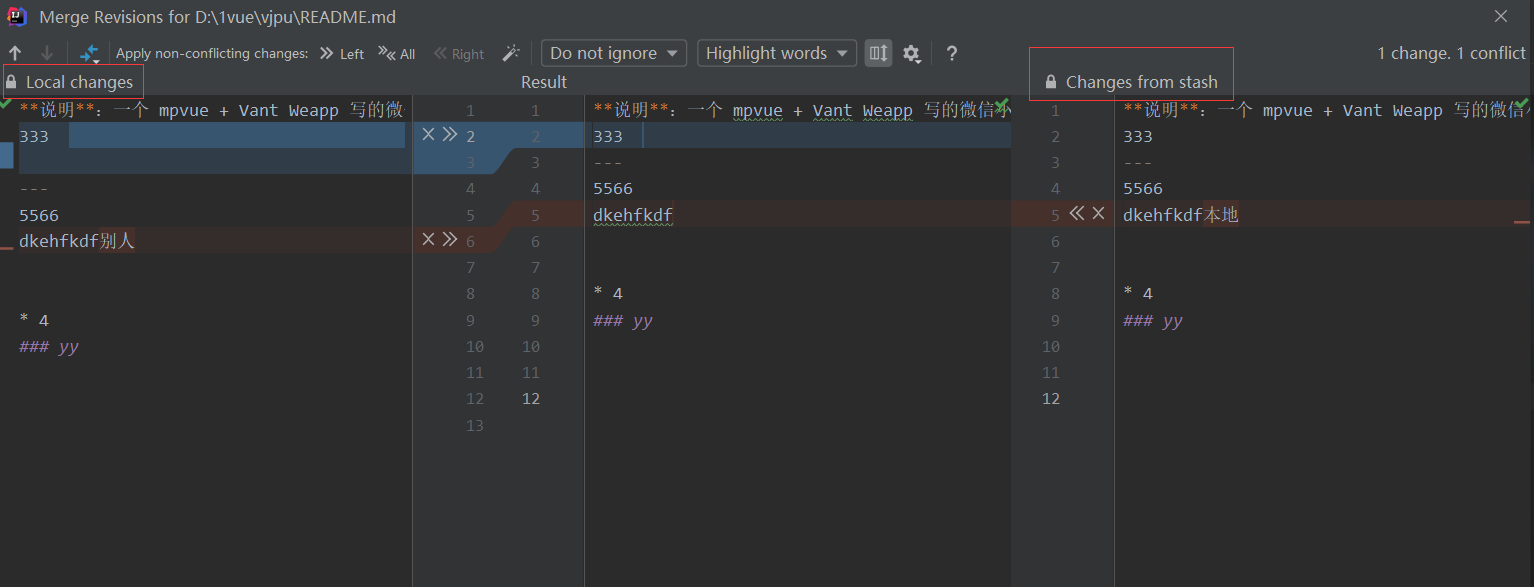Click 'dkehfkdf本地' in stash pane
The height and width of the screenshot is (587, 1534).
[x=1181, y=214]
